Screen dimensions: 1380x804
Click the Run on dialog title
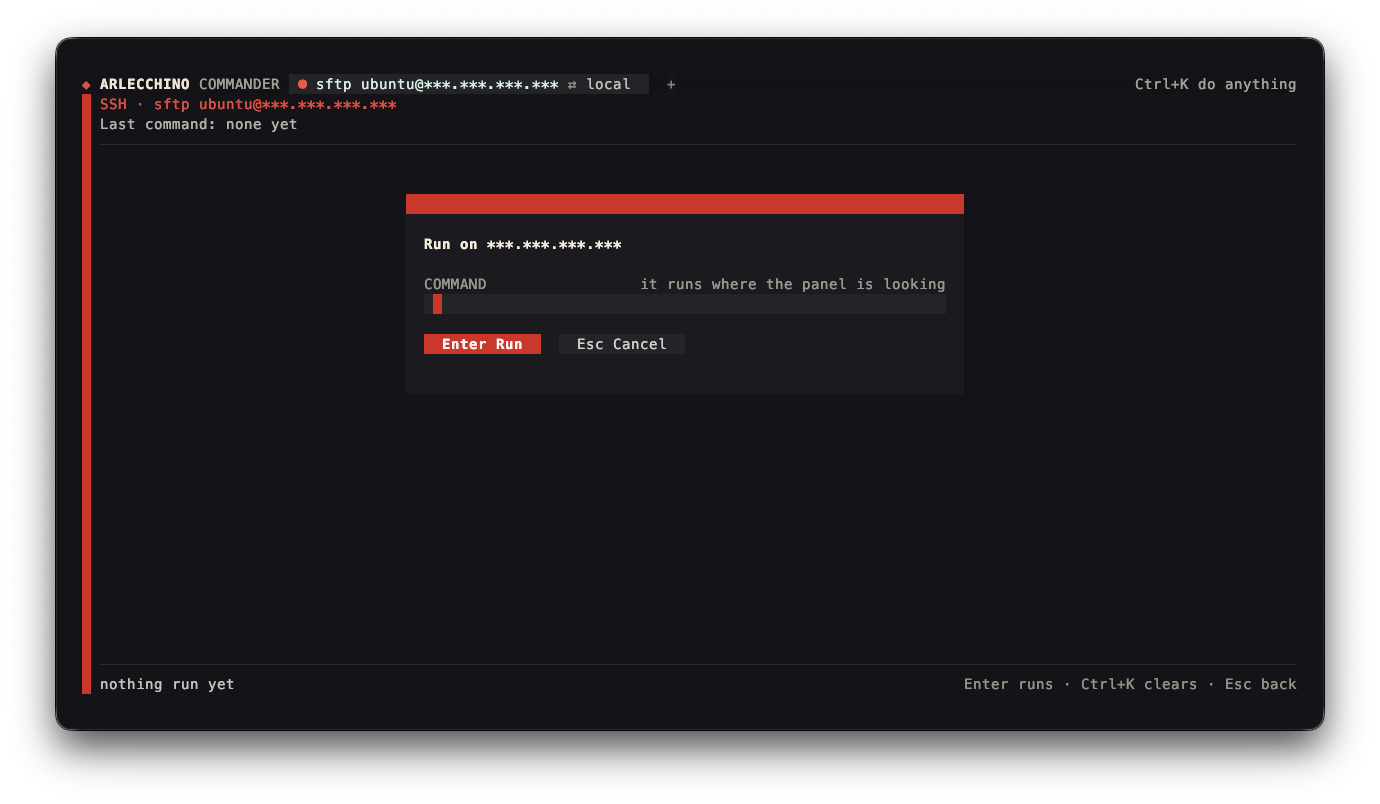coord(523,245)
